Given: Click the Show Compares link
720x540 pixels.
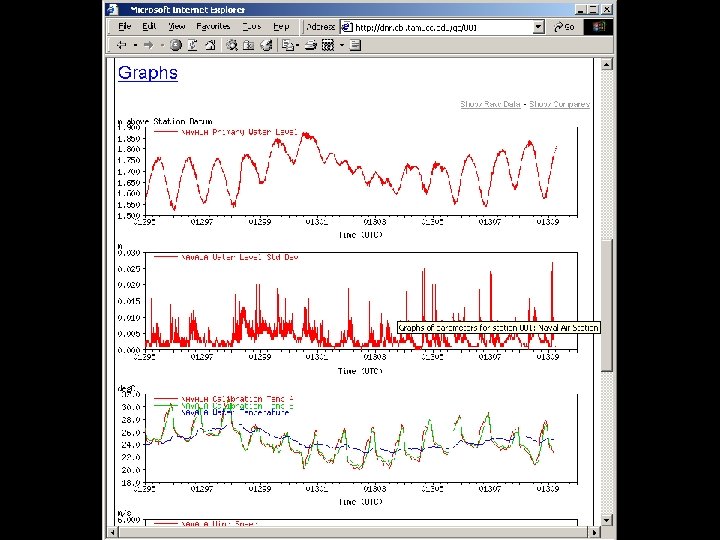Looking at the screenshot, I should tap(559, 104).
